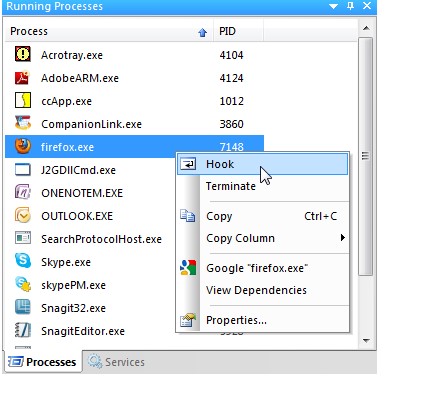Click the Skype.exe Skype icon
This screenshot has height=394, width=426.
(x=23, y=261)
